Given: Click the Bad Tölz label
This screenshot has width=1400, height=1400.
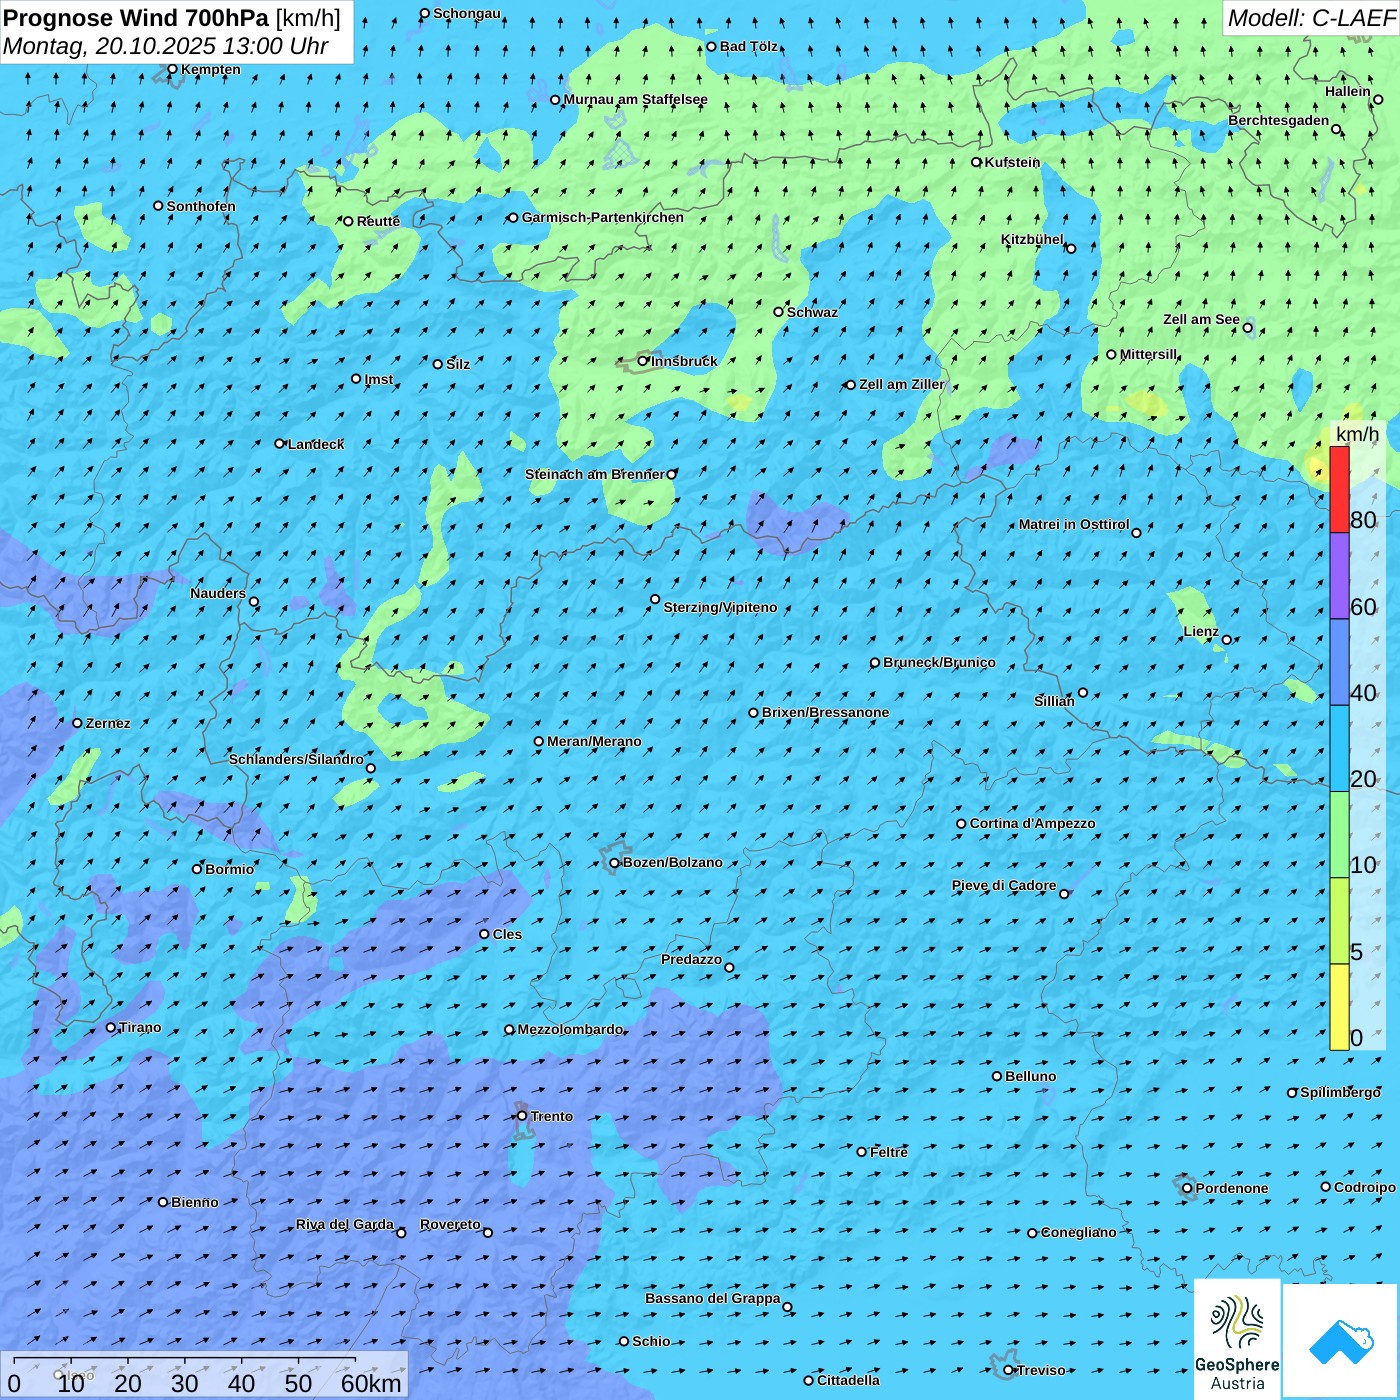Looking at the screenshot, I should 749,46.
